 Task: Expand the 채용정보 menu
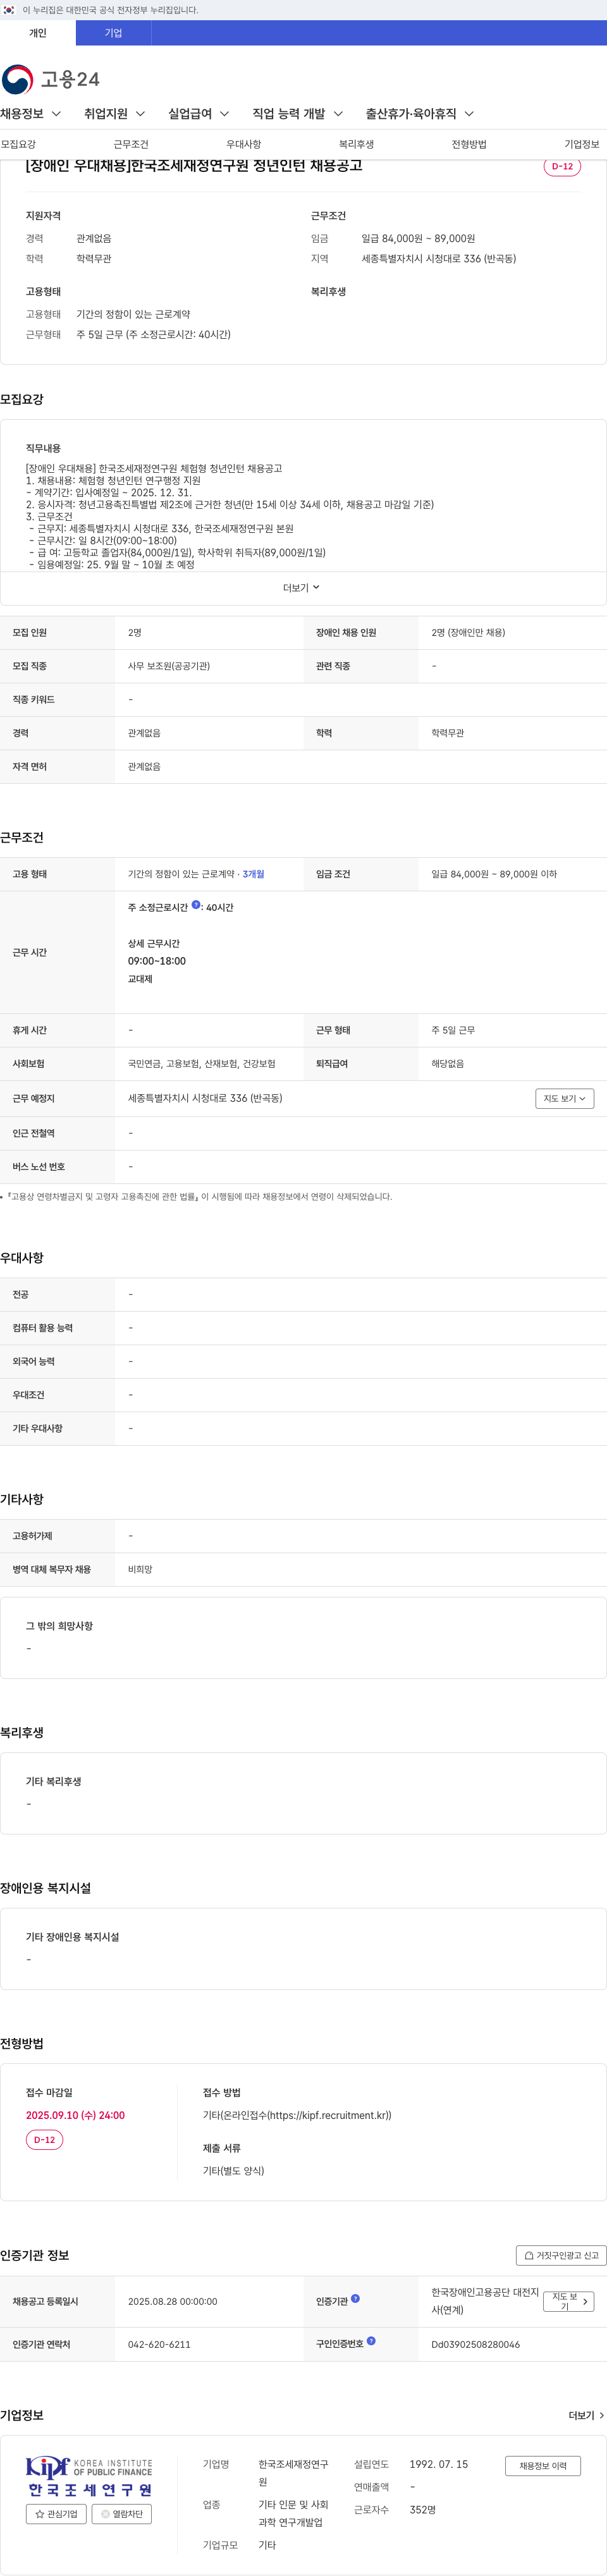pyautogui.click(x=31, y=114)
